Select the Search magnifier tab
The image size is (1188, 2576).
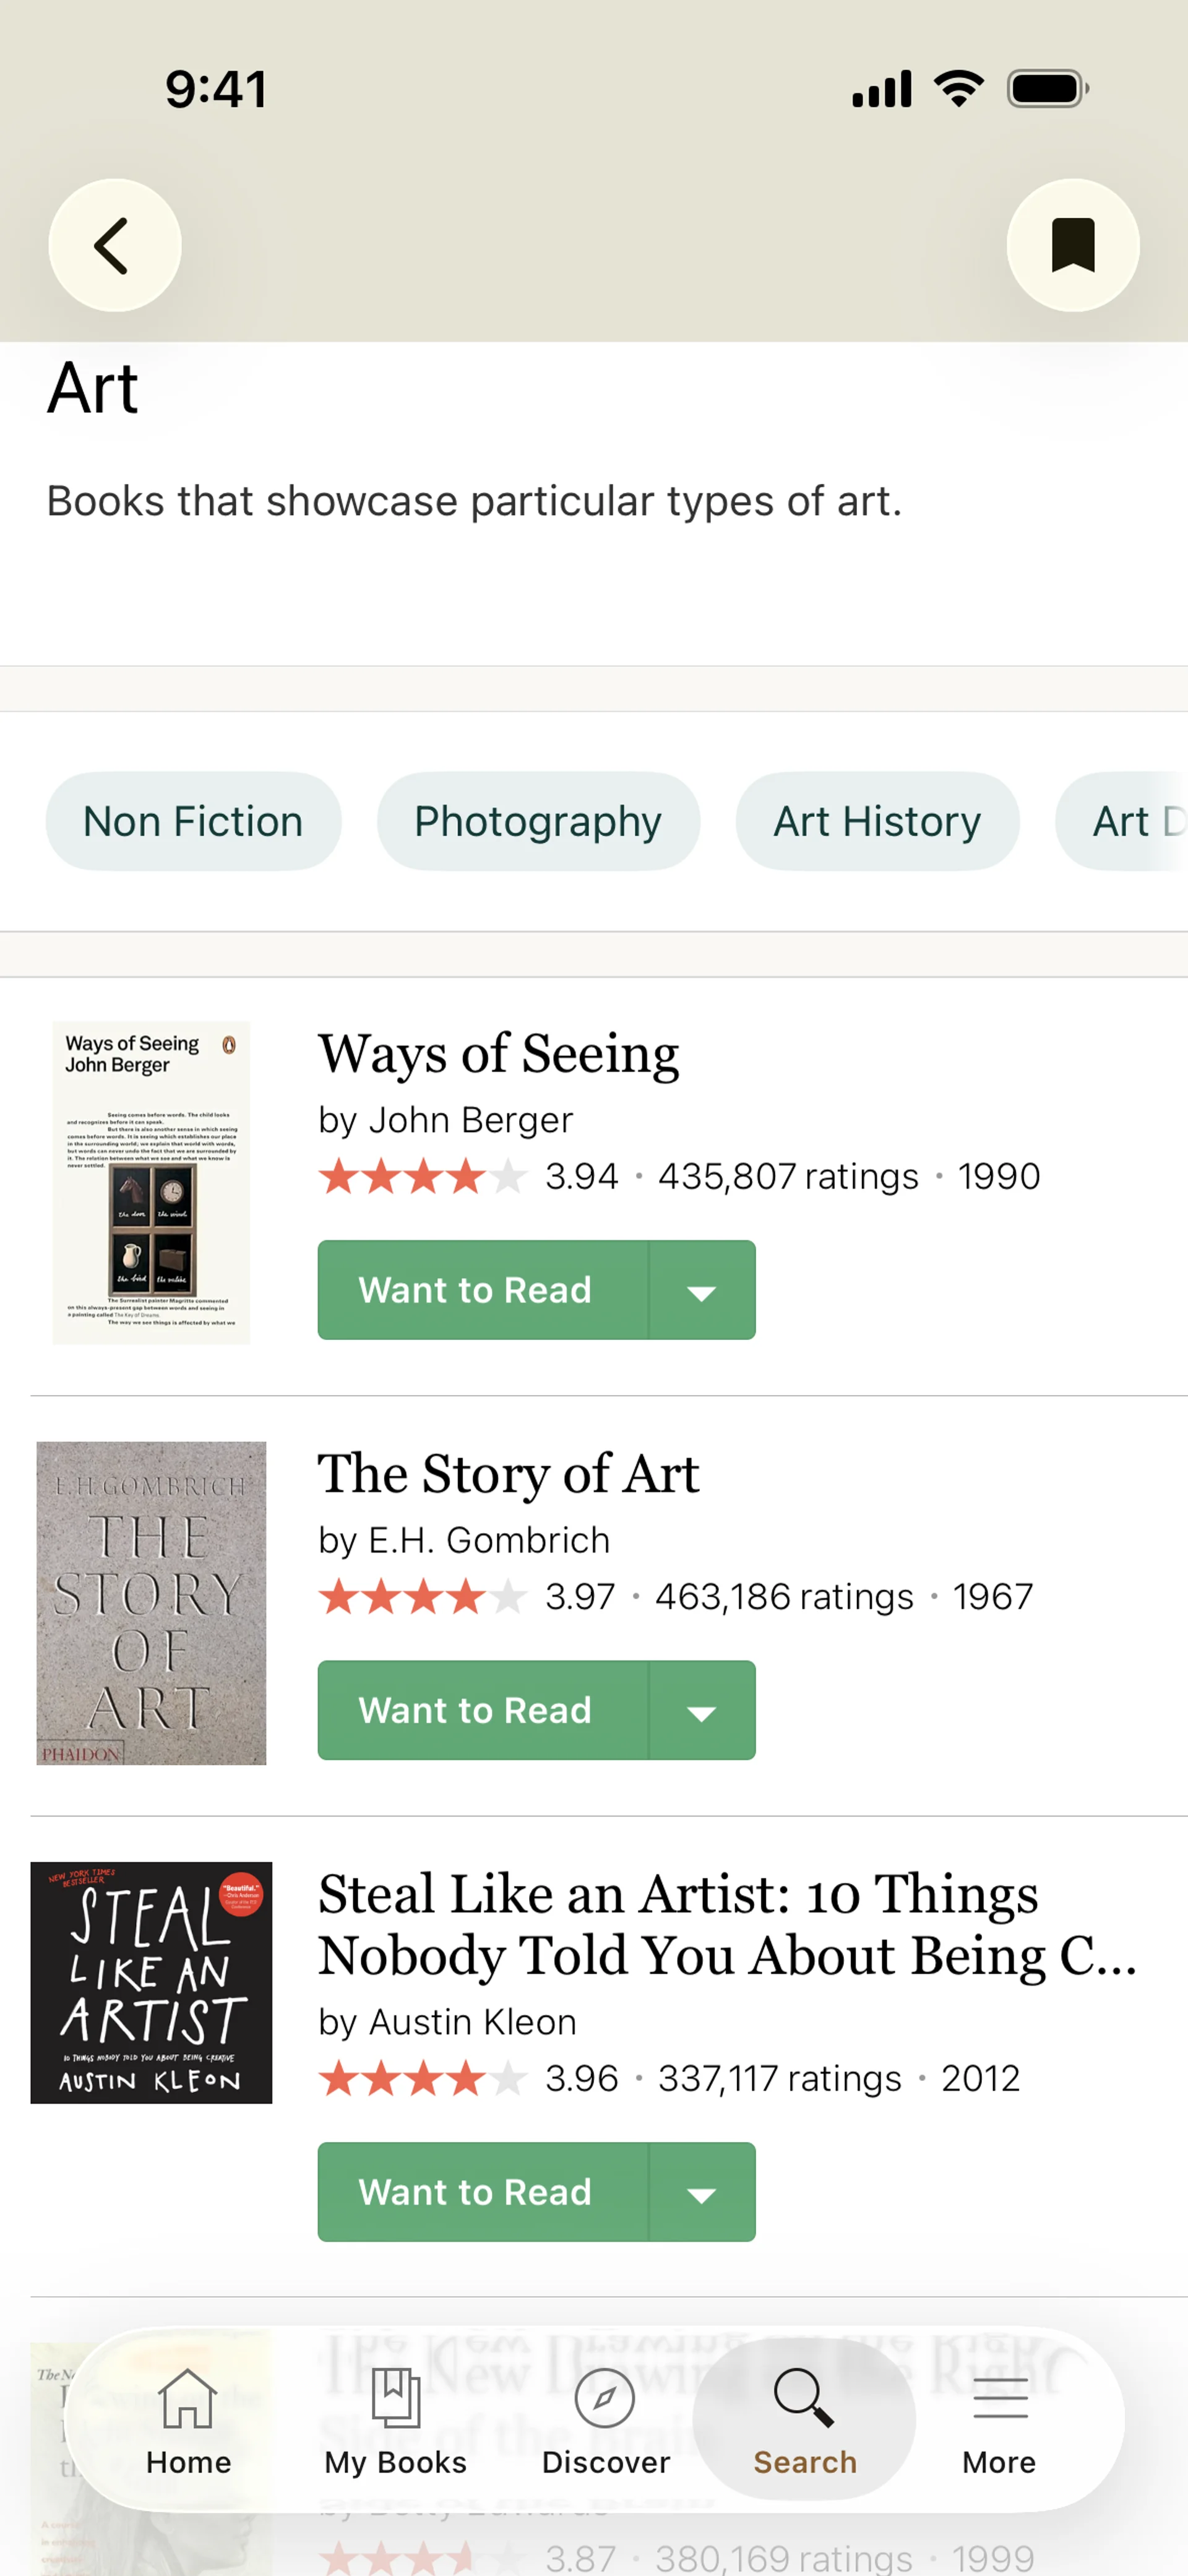[x=804, y=2420]
